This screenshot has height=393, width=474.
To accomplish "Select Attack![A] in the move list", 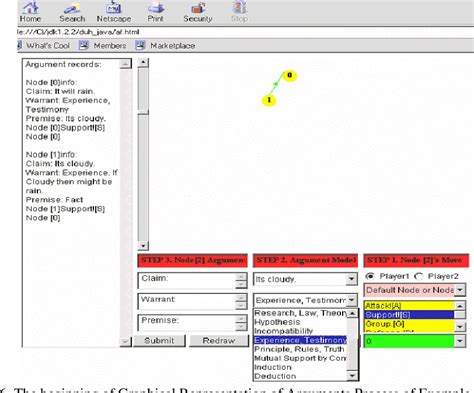I will click(x=409, y=305).
